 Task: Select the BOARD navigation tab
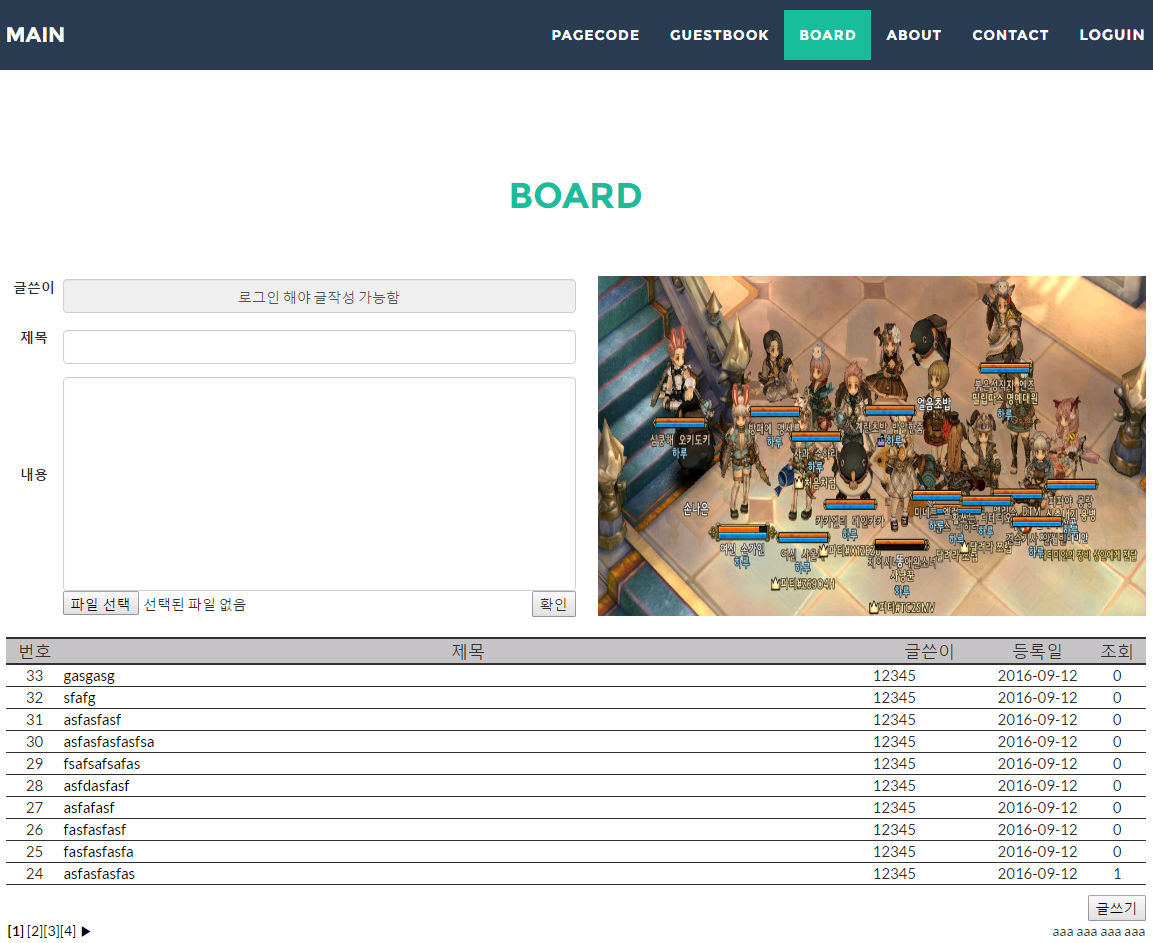(827, 35)
